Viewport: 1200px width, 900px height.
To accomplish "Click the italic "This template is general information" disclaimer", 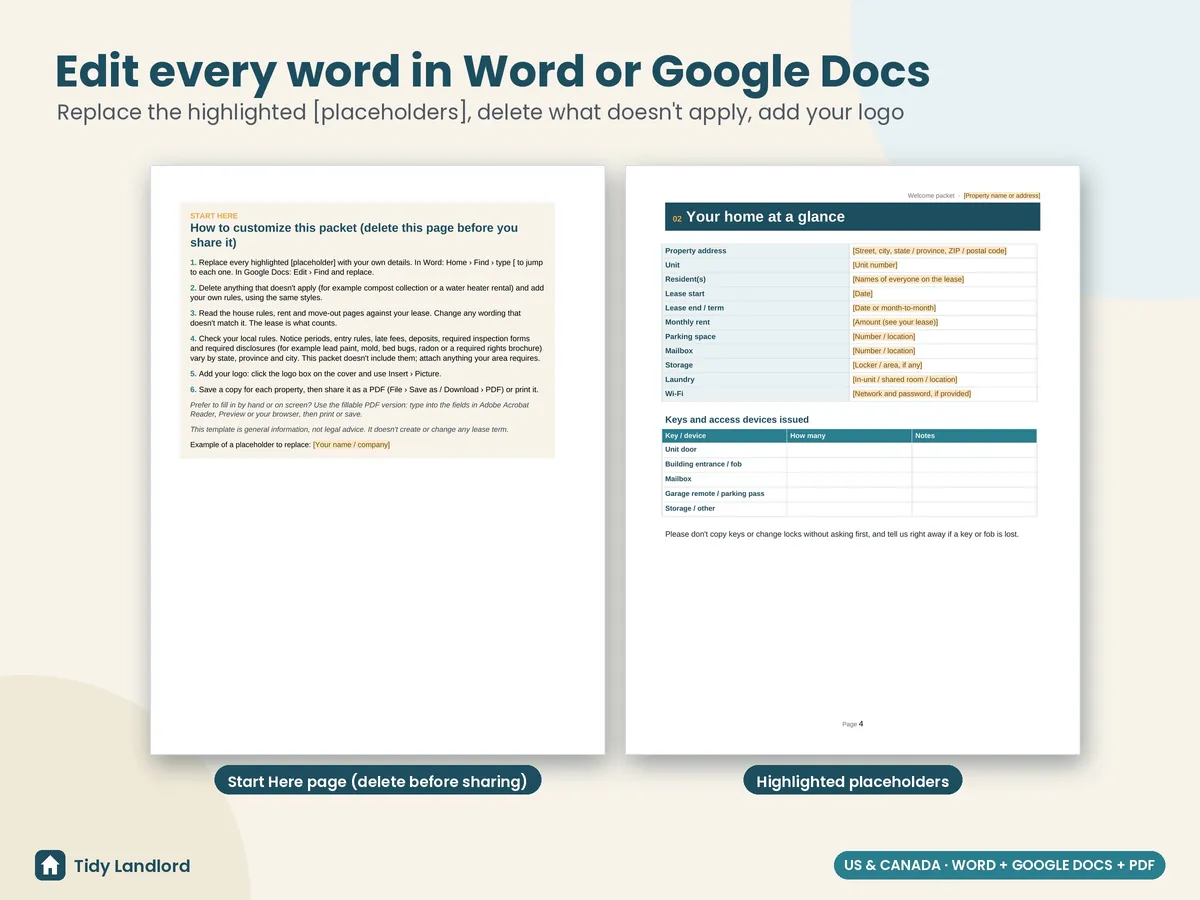I will tap(349, 429).
